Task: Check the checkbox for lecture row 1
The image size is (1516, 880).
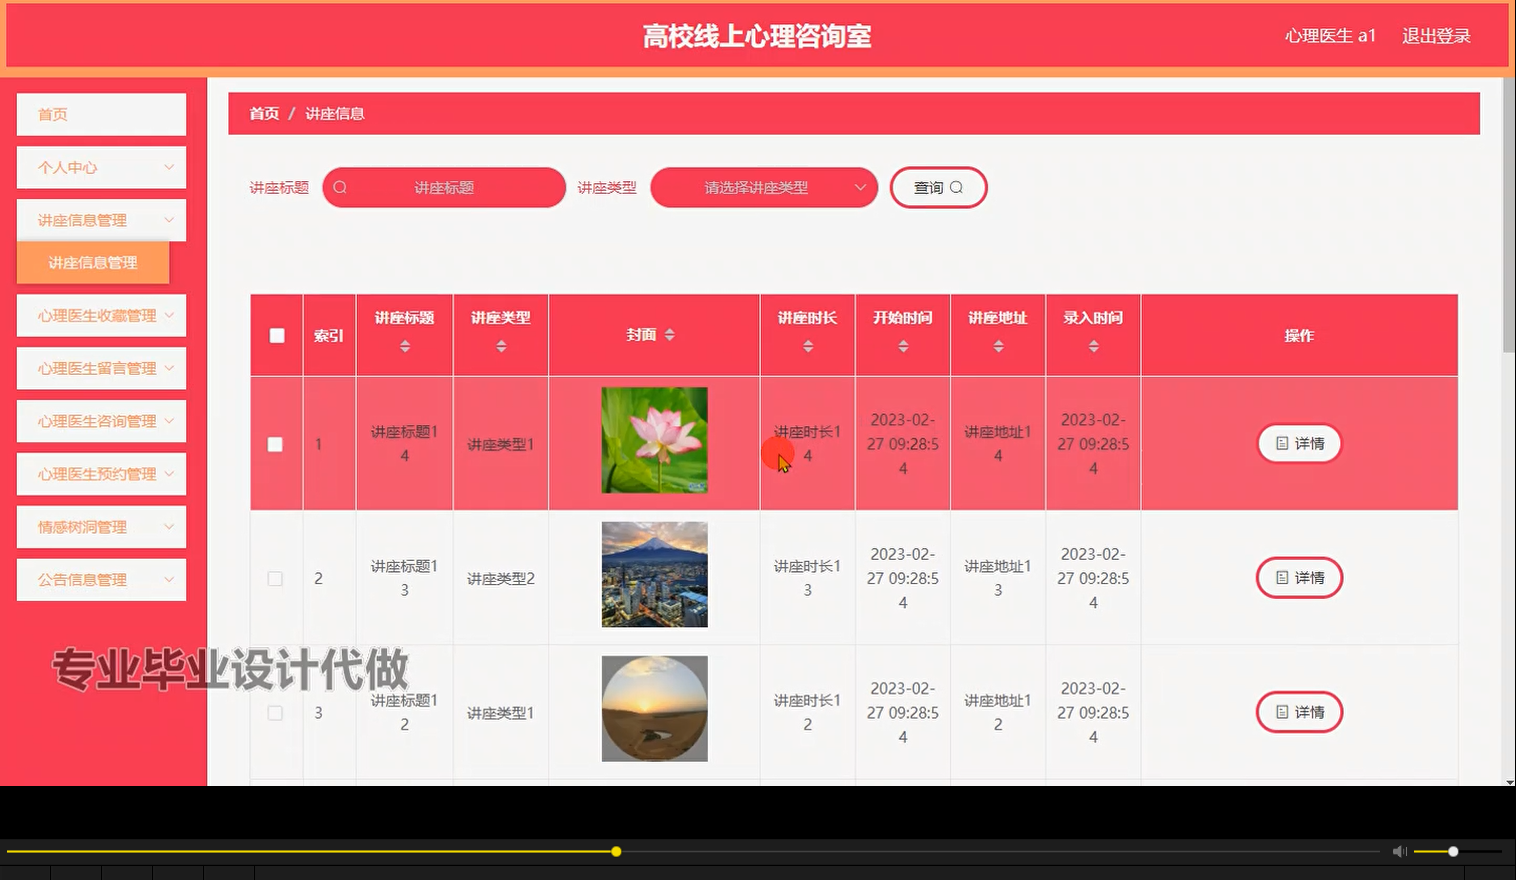Action: [x=276, y=443]
